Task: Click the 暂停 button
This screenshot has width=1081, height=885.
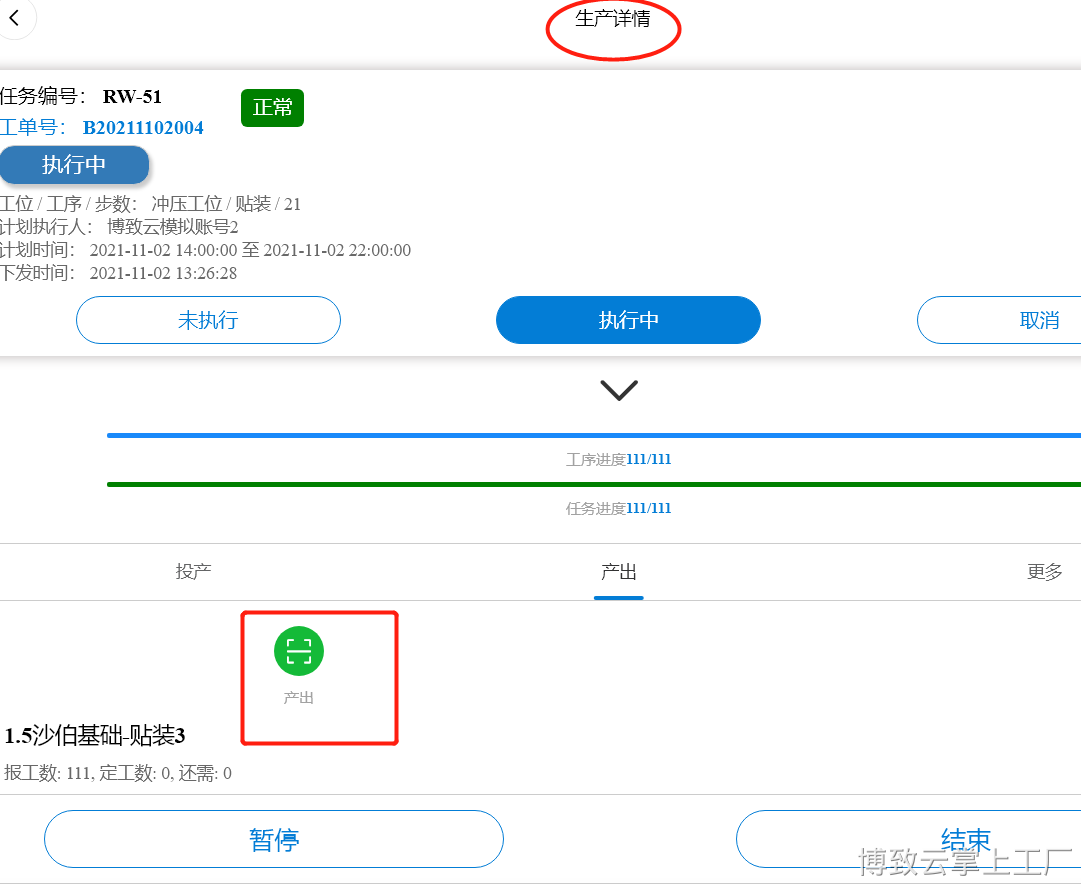Action: click(x=274, y=839)
